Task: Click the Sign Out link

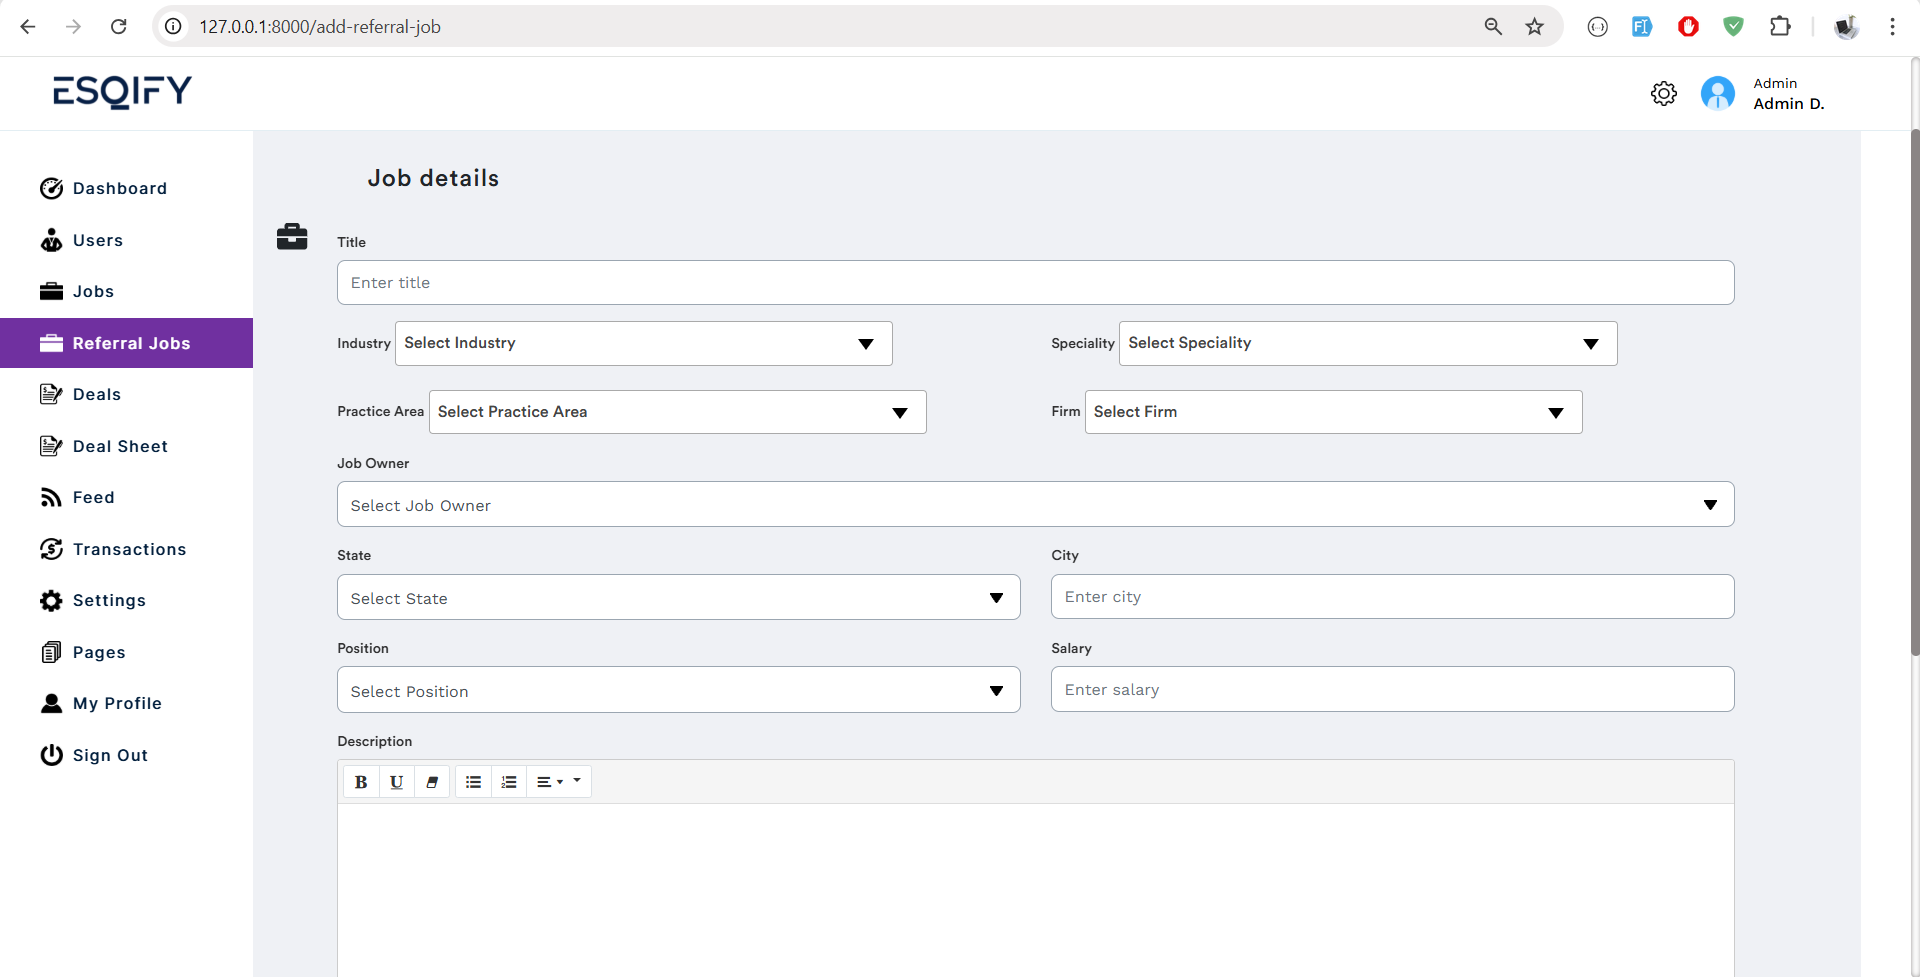Action: click(110, 755)
